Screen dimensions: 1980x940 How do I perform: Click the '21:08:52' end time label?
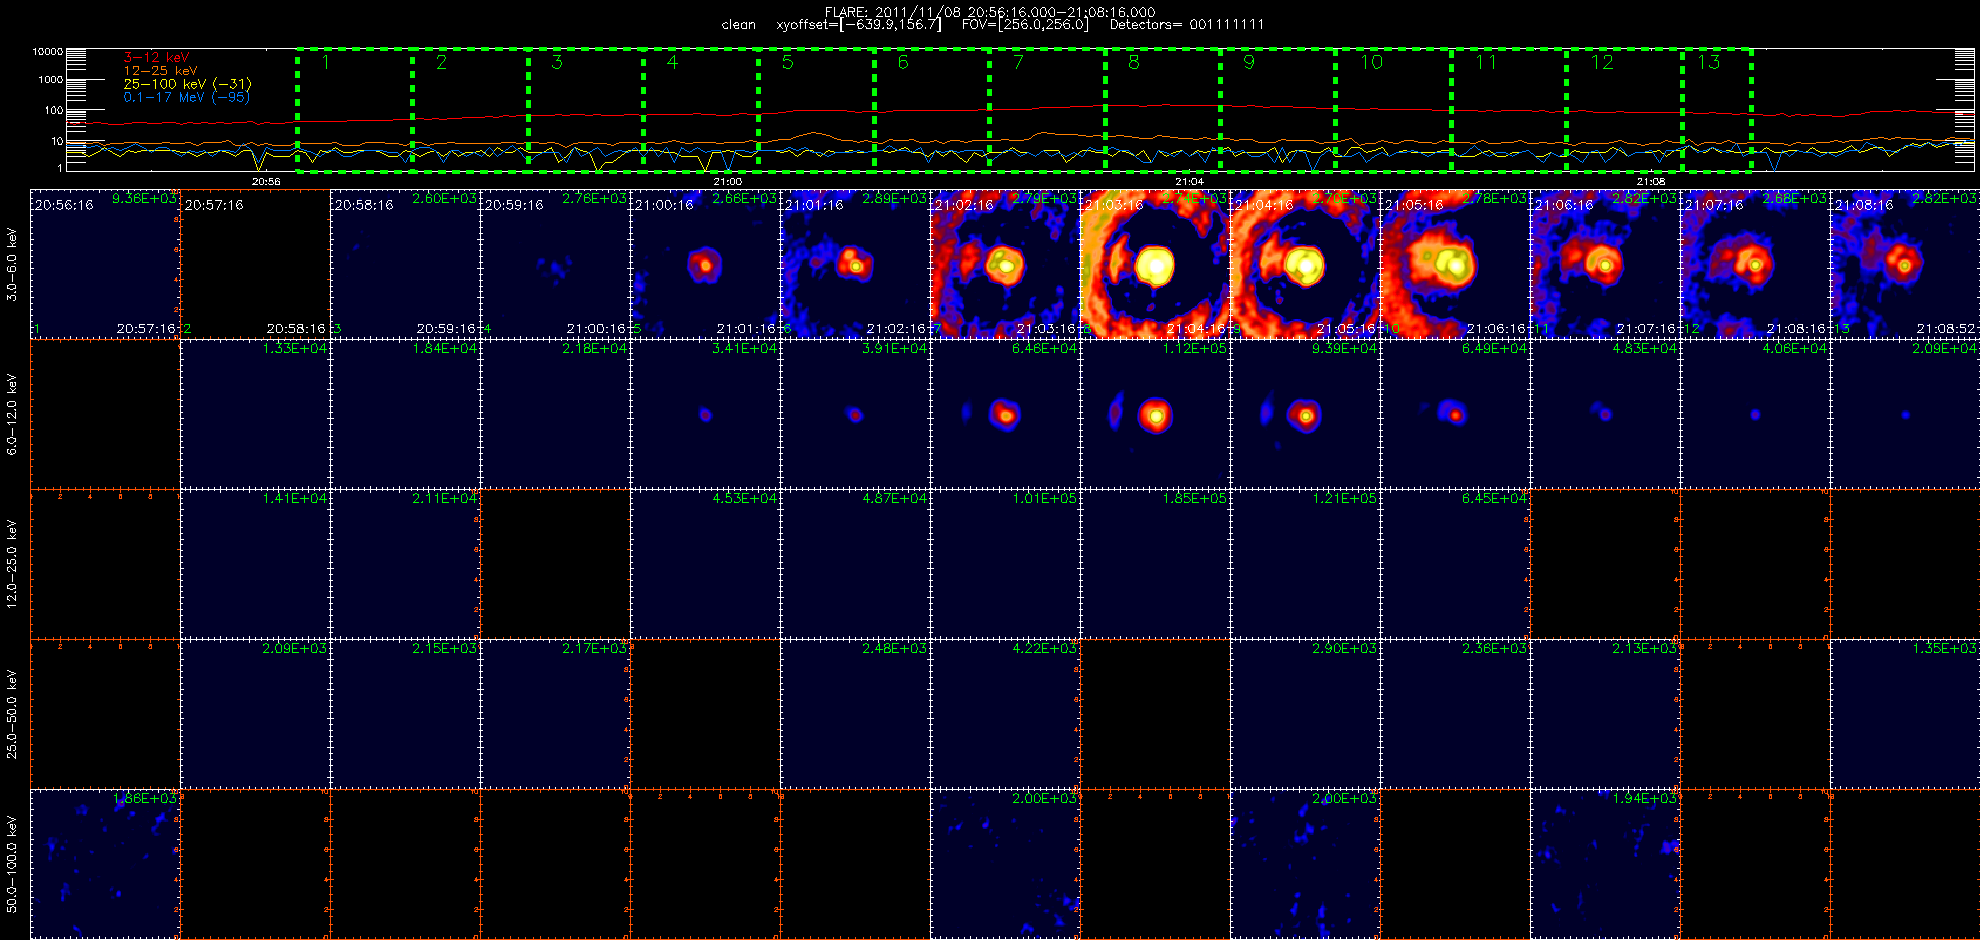(1946, 329)
